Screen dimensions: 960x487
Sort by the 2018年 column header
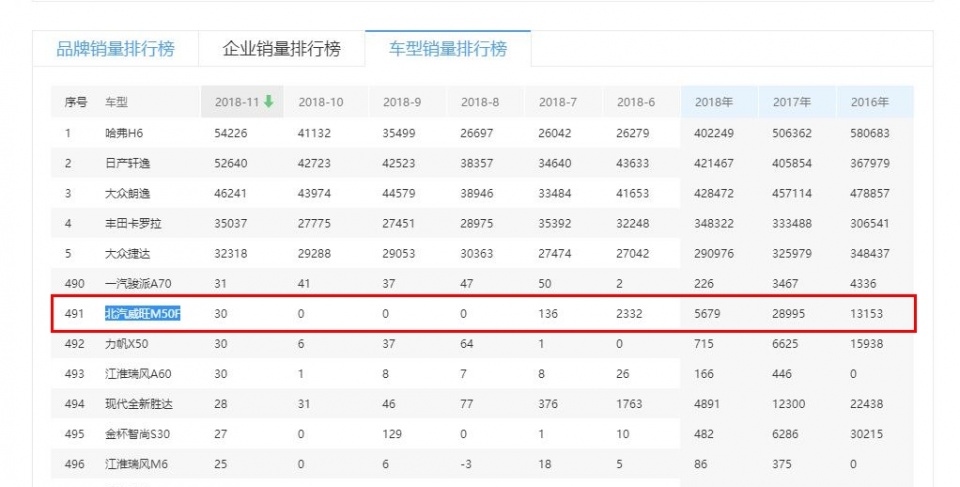(713, 102)
